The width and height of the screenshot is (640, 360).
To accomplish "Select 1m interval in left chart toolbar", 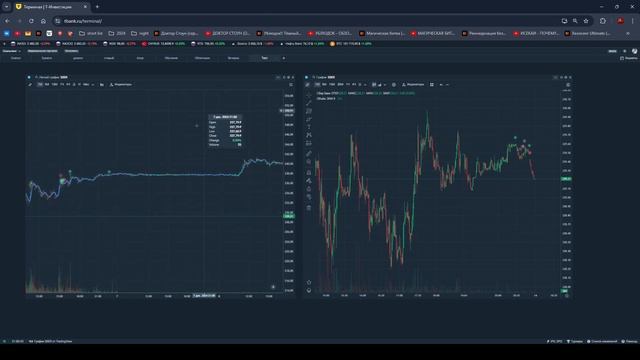I will [x=40, y=84].
